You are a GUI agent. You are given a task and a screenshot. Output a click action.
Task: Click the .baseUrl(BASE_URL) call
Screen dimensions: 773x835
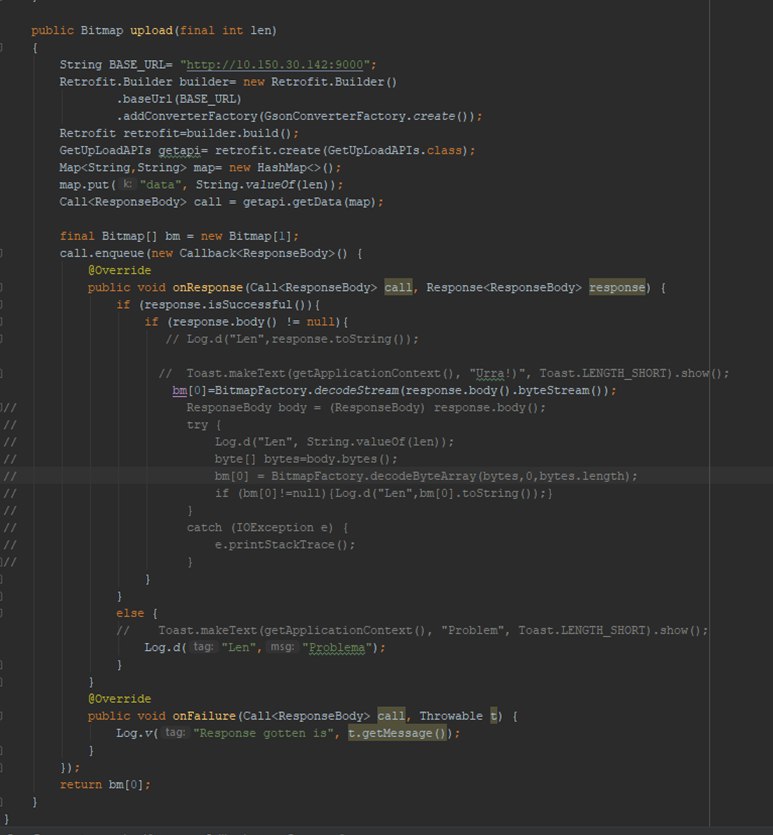point(179,99)
